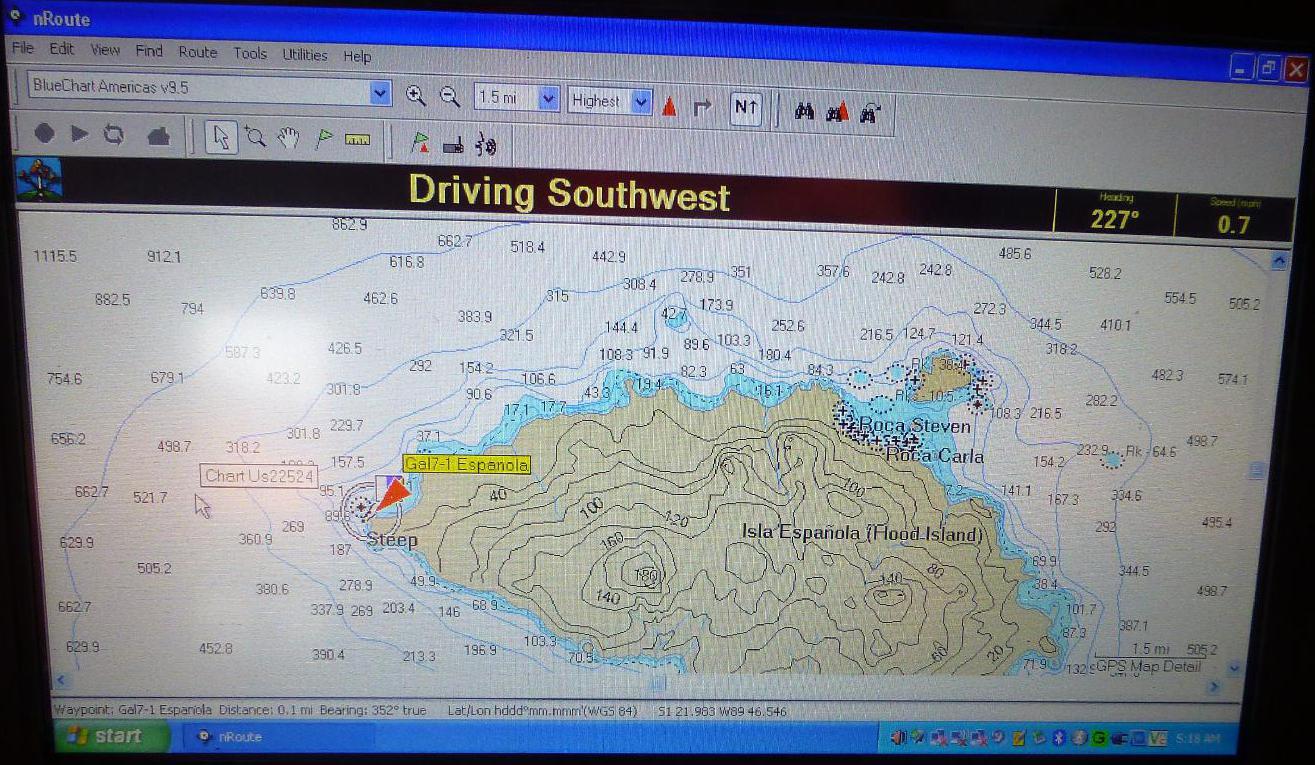Select the ruler Distance/Bearing tool
This screenshot has height=765, width=1315.
click(357, 141)
